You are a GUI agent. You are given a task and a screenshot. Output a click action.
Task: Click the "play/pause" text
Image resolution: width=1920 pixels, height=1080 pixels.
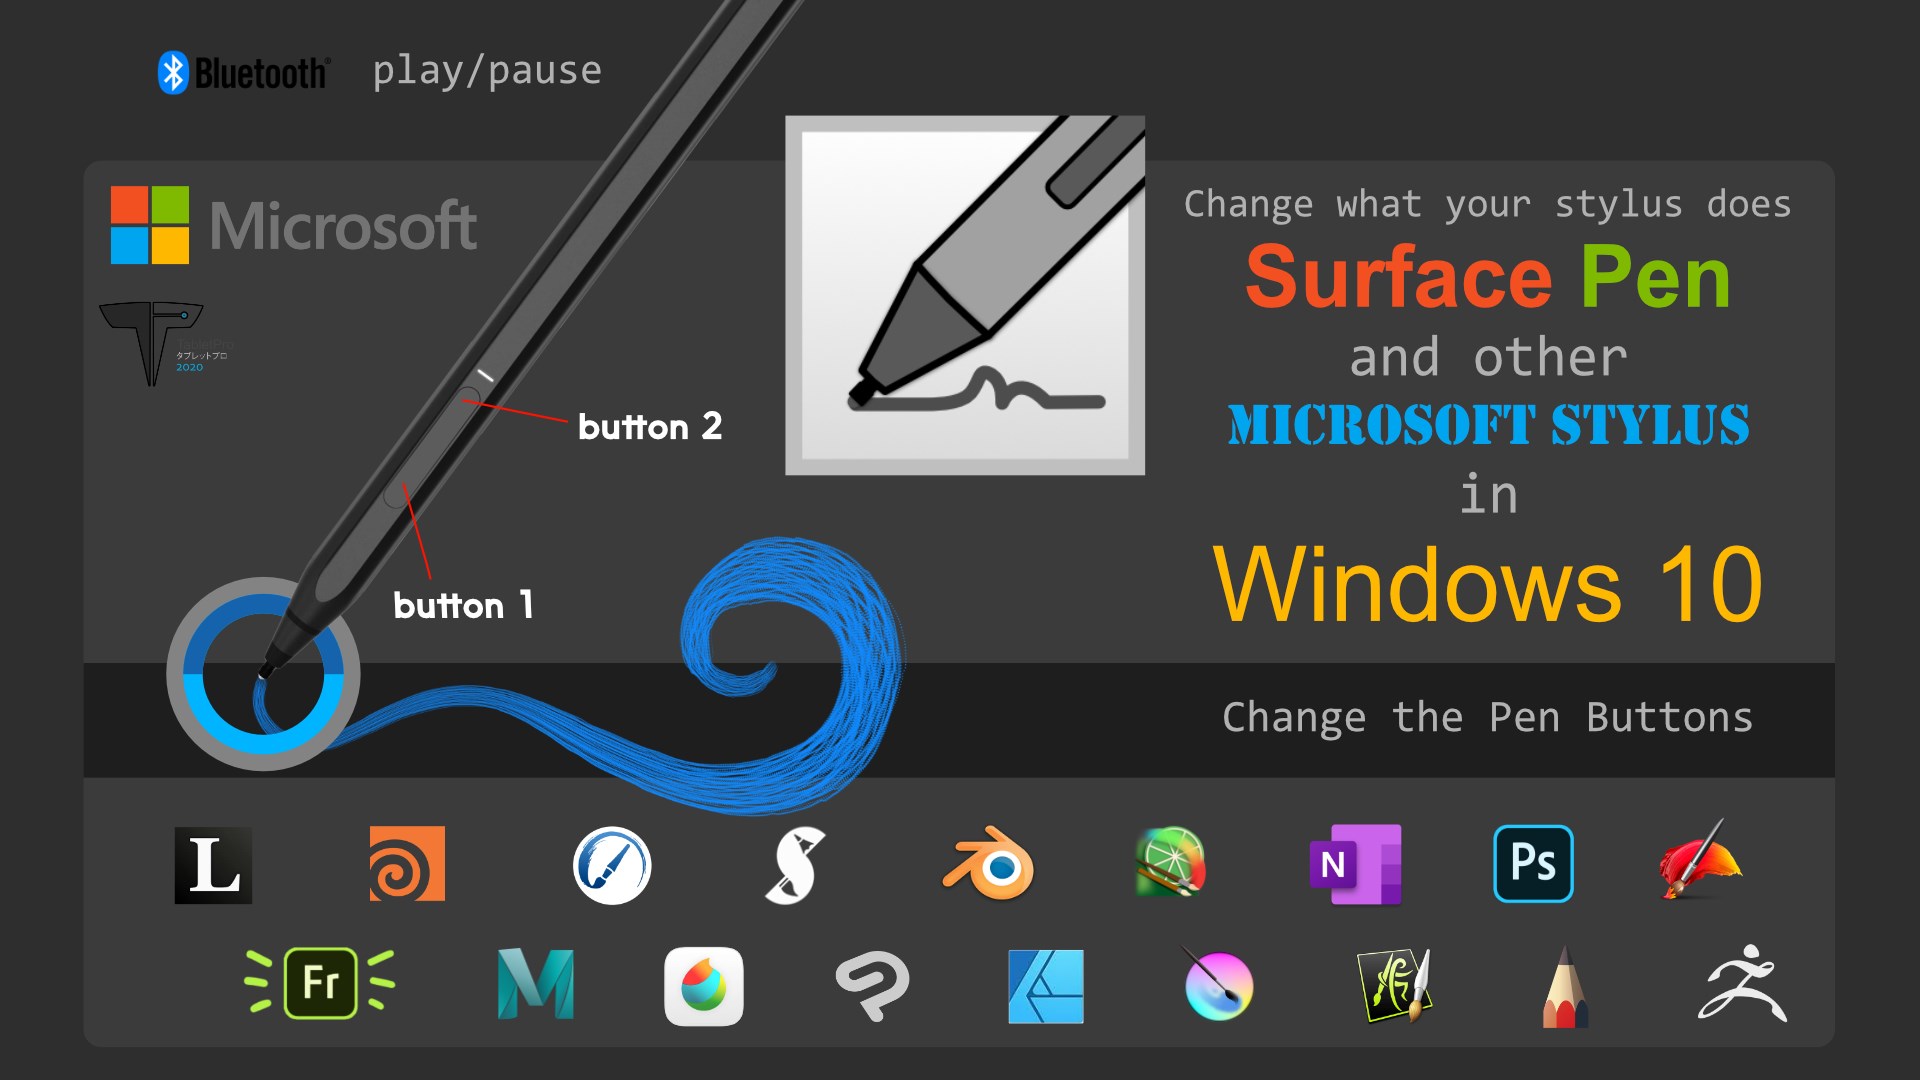point(487,71)
